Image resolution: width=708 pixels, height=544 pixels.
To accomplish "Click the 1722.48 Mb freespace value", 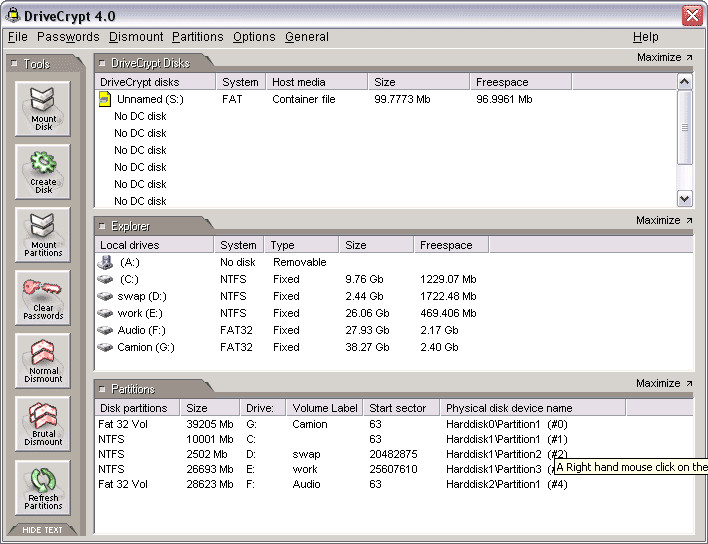I will click(x=448, y=297).
